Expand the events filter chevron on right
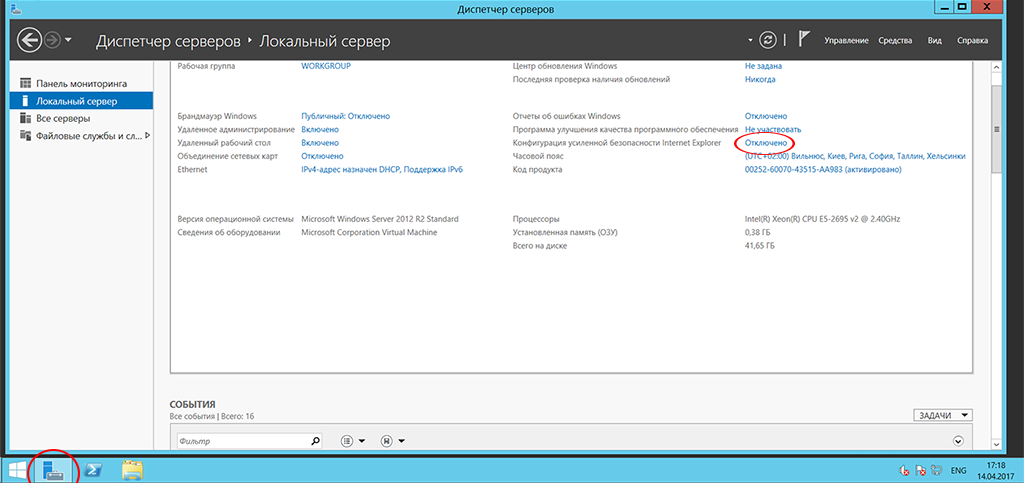This screenshot has width=1024, height=483. tap(959, 441)
